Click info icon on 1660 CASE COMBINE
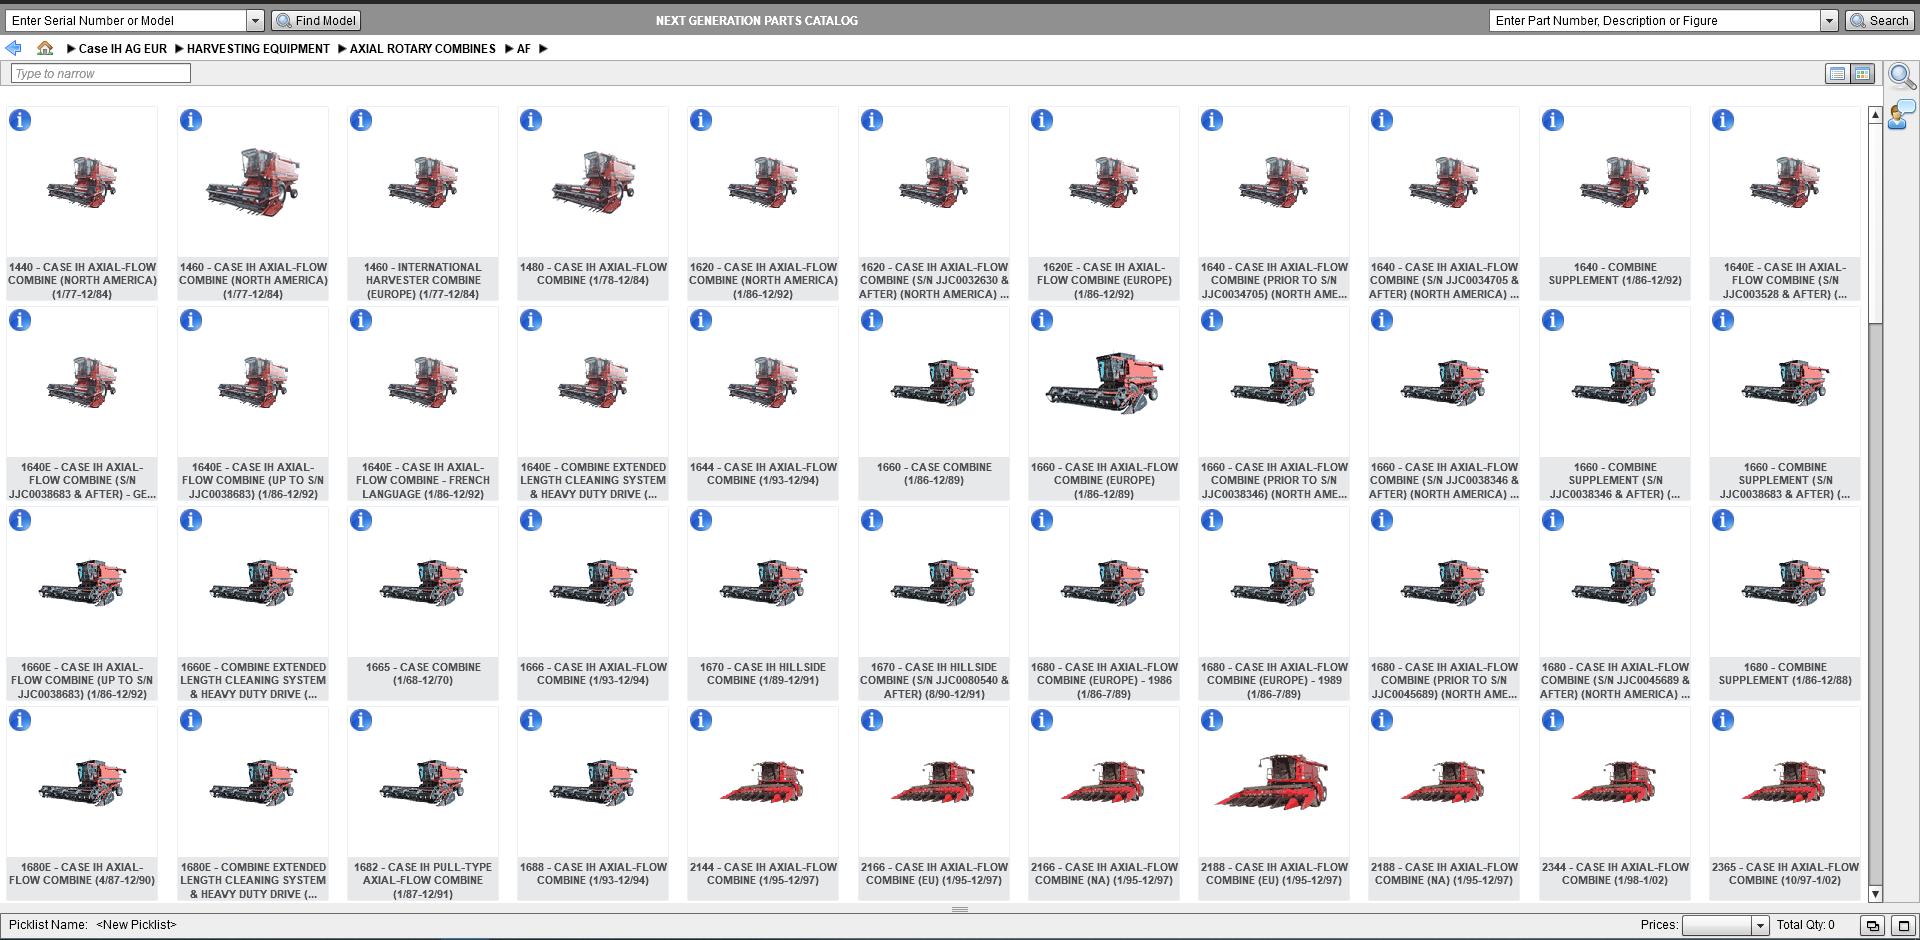The image size is (1920, 940). pos(871,320)
